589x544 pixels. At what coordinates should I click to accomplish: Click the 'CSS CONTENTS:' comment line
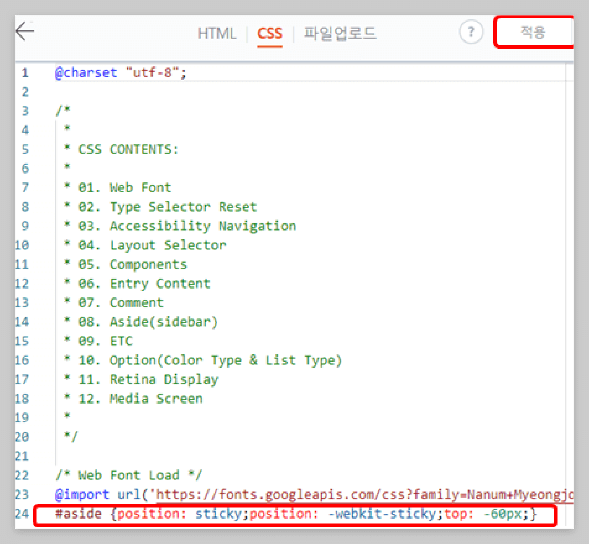tap(121, 149)
